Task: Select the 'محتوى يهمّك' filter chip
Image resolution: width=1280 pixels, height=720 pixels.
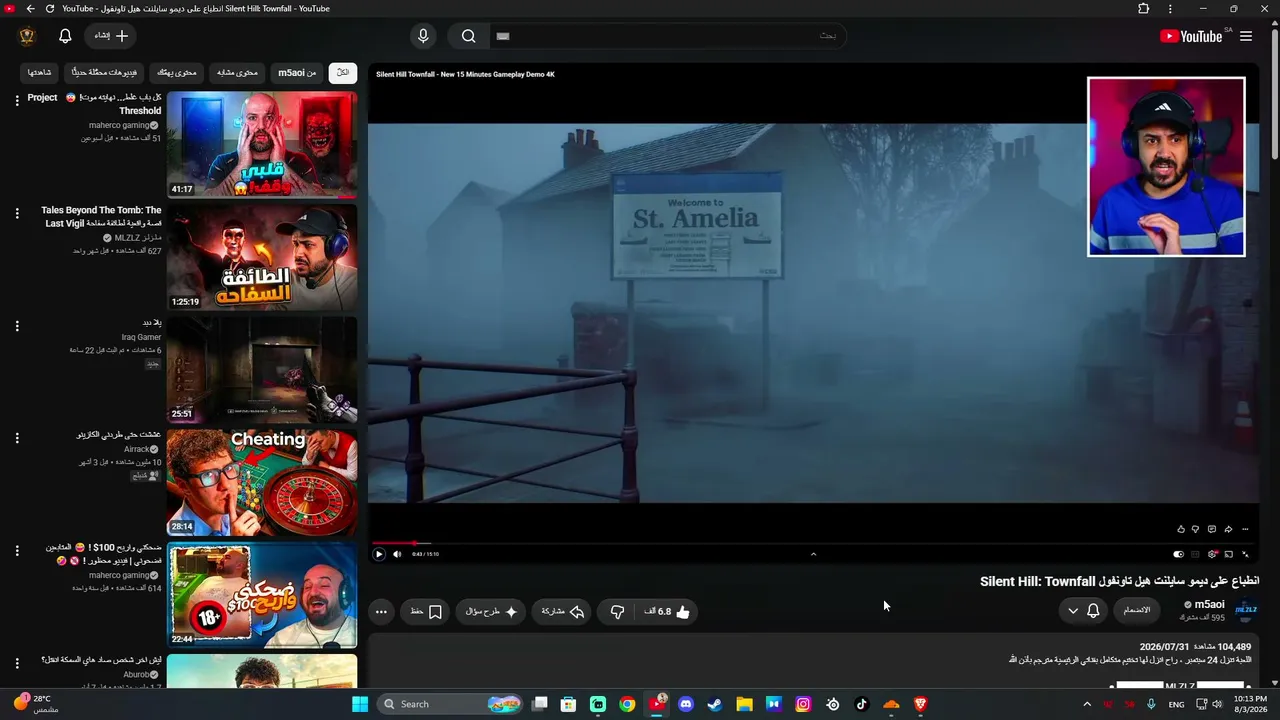Action: click(178, 73)
